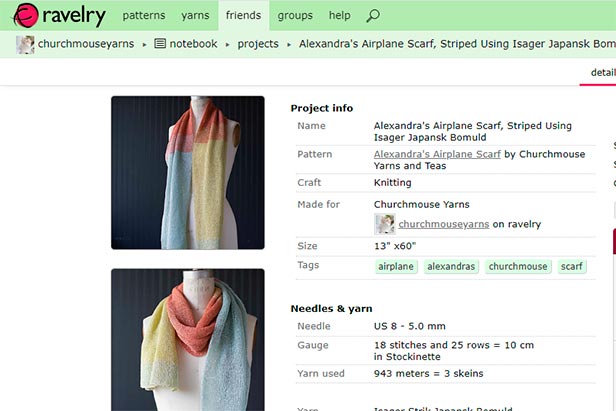Open the first scarf photo
The width and height of the screenshot is (616, 411).
click(x=188, y=172)
